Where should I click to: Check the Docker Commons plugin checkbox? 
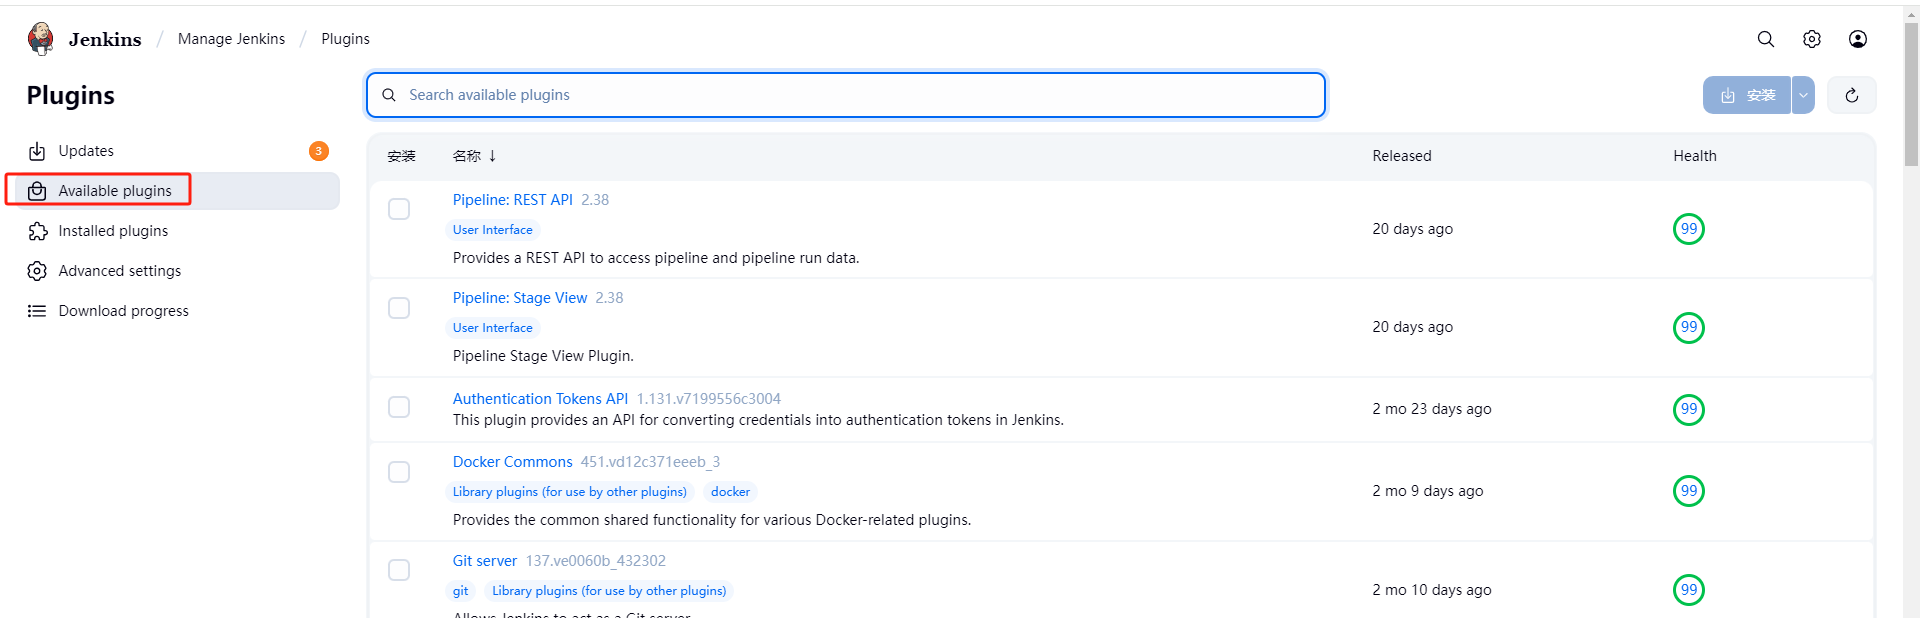click(399, 472)
